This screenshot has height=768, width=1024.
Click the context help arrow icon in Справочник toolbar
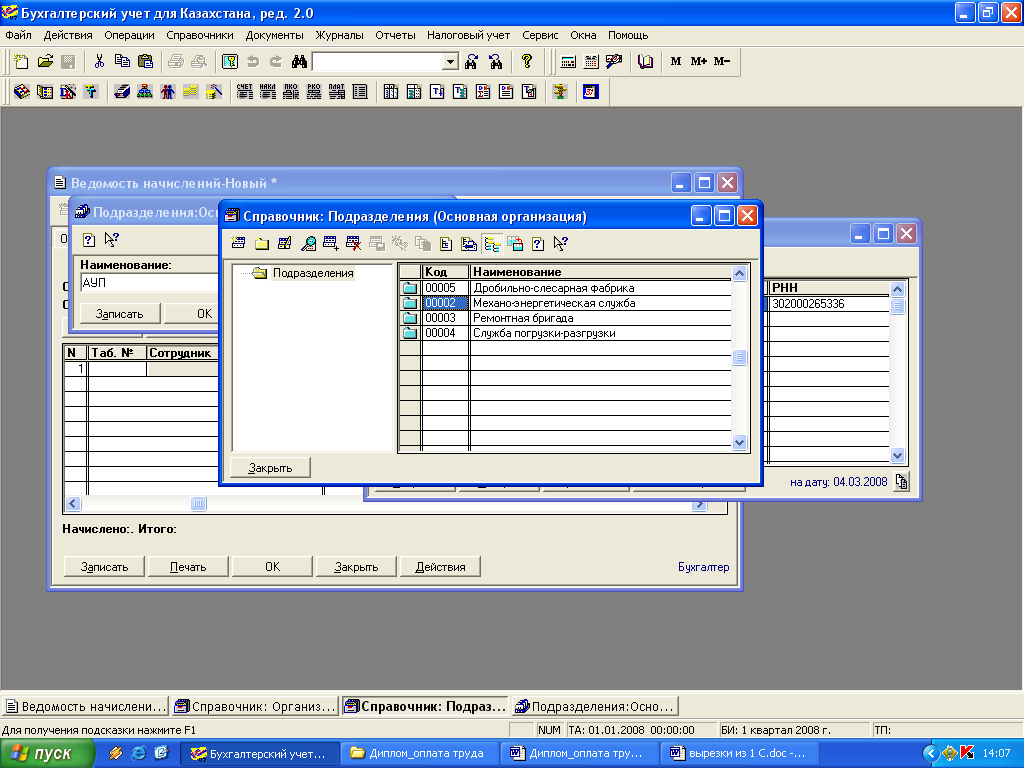(x=560, y=244)
